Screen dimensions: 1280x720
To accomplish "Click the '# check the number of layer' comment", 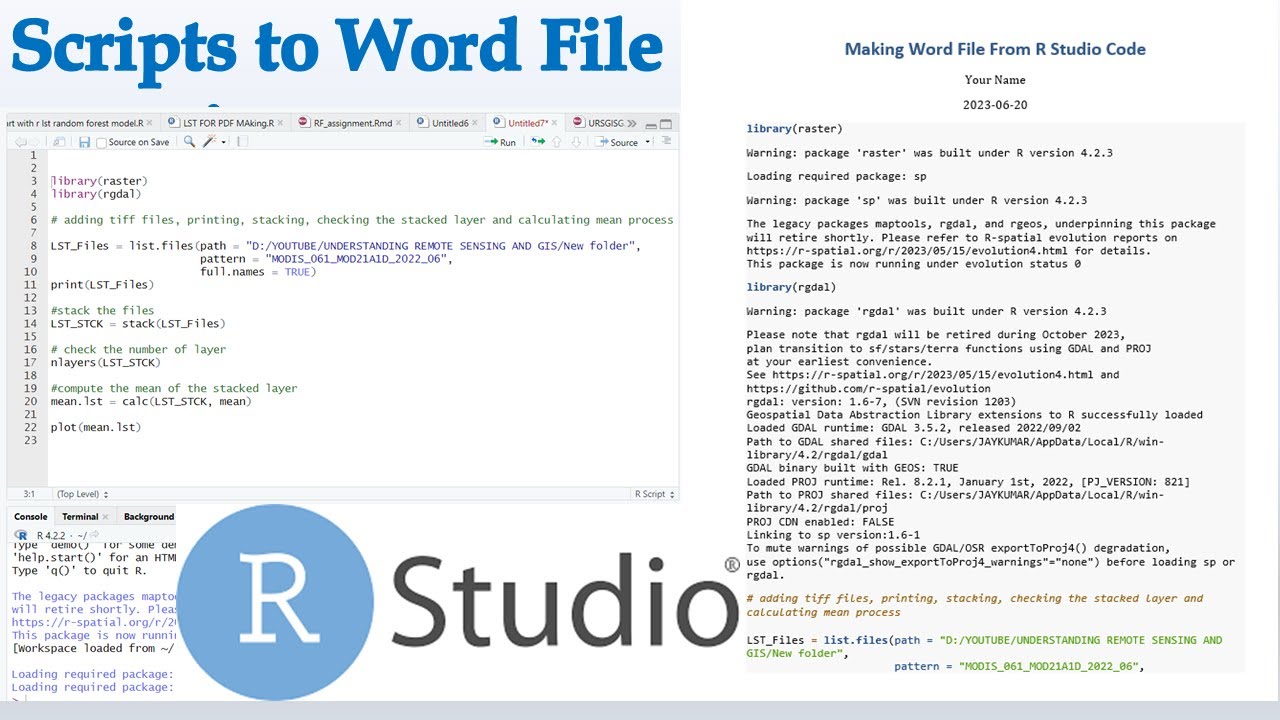I will [138, 349].
